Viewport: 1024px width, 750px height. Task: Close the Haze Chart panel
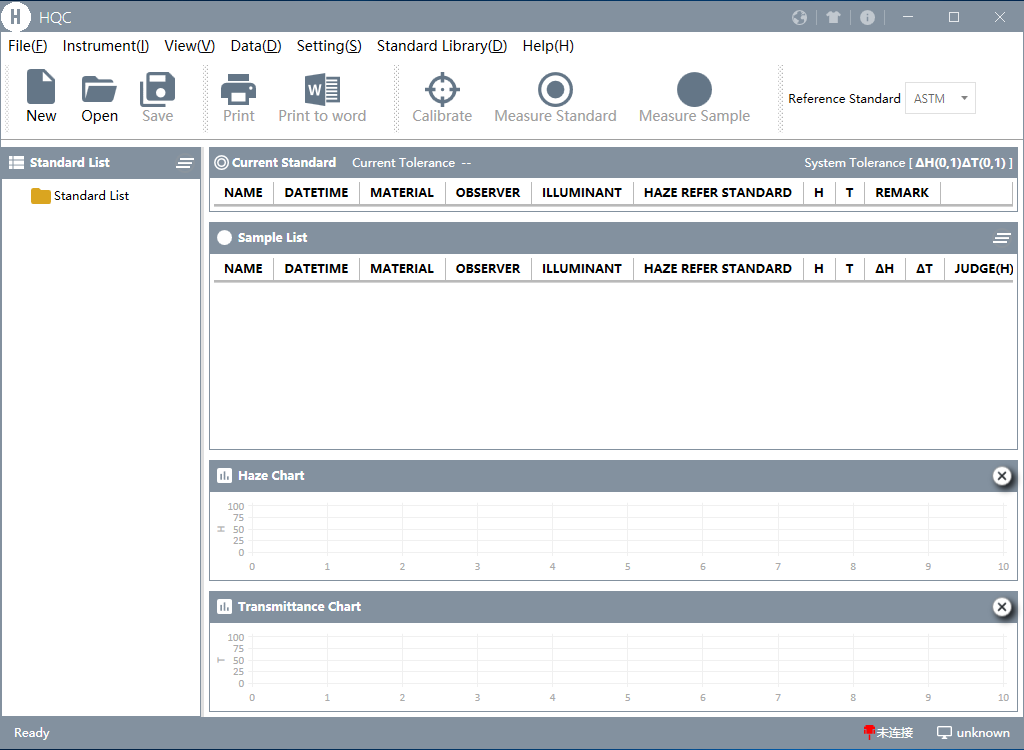(1002, 476)
